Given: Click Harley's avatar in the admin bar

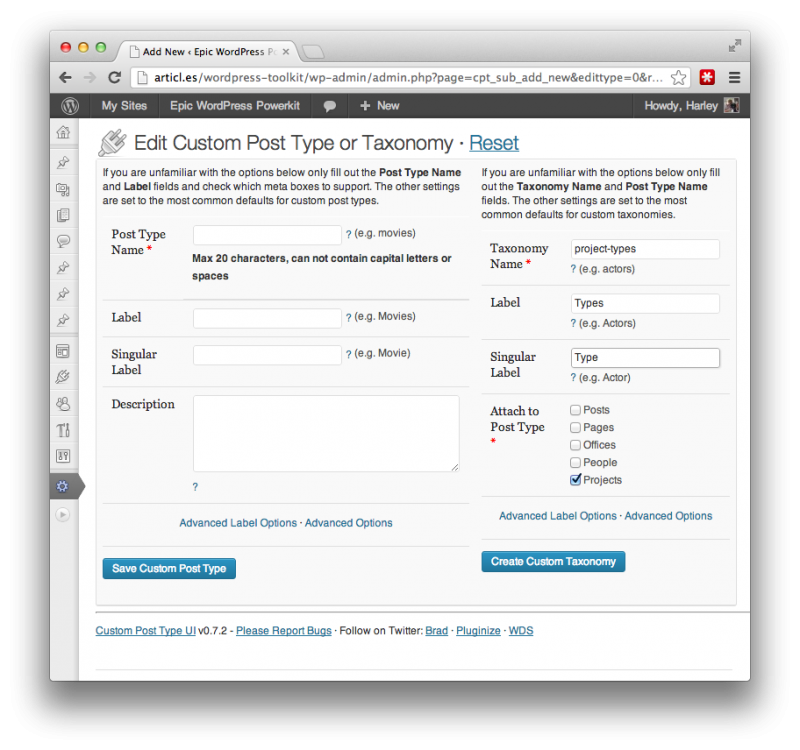Looking at the screenshot, I should (732, 106).
